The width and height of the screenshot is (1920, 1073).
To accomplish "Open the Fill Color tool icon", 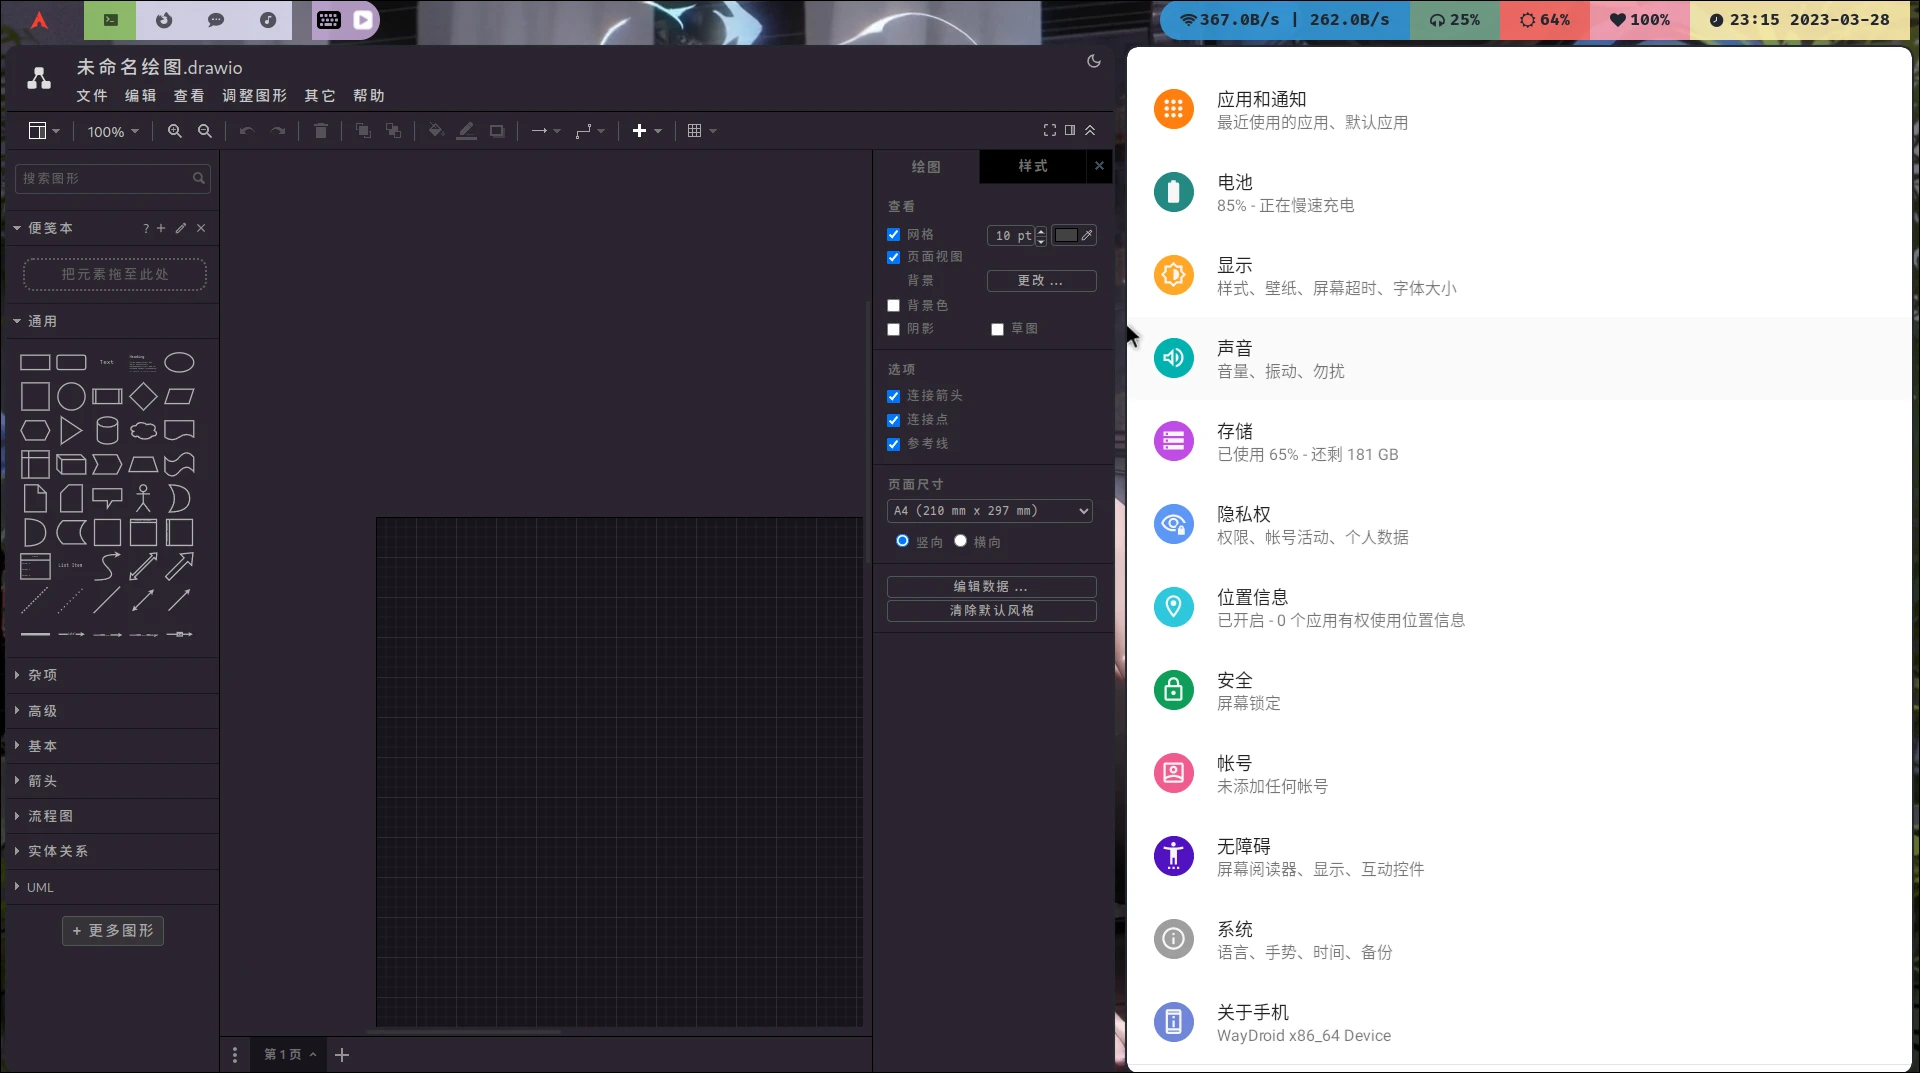I will tap(435, 130).
